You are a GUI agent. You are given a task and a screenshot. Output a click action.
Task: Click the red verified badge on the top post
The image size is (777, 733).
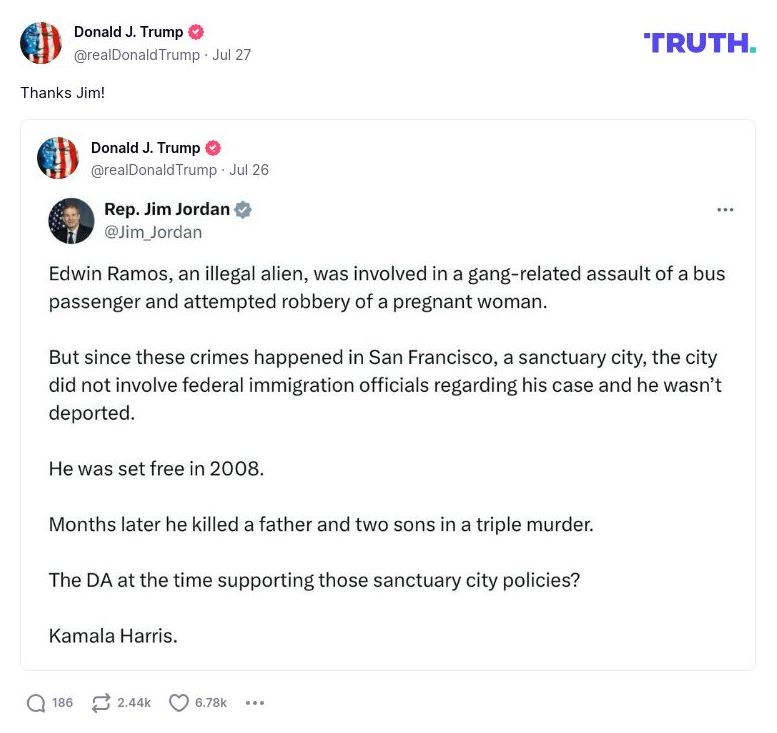click(x=196, y=32)
